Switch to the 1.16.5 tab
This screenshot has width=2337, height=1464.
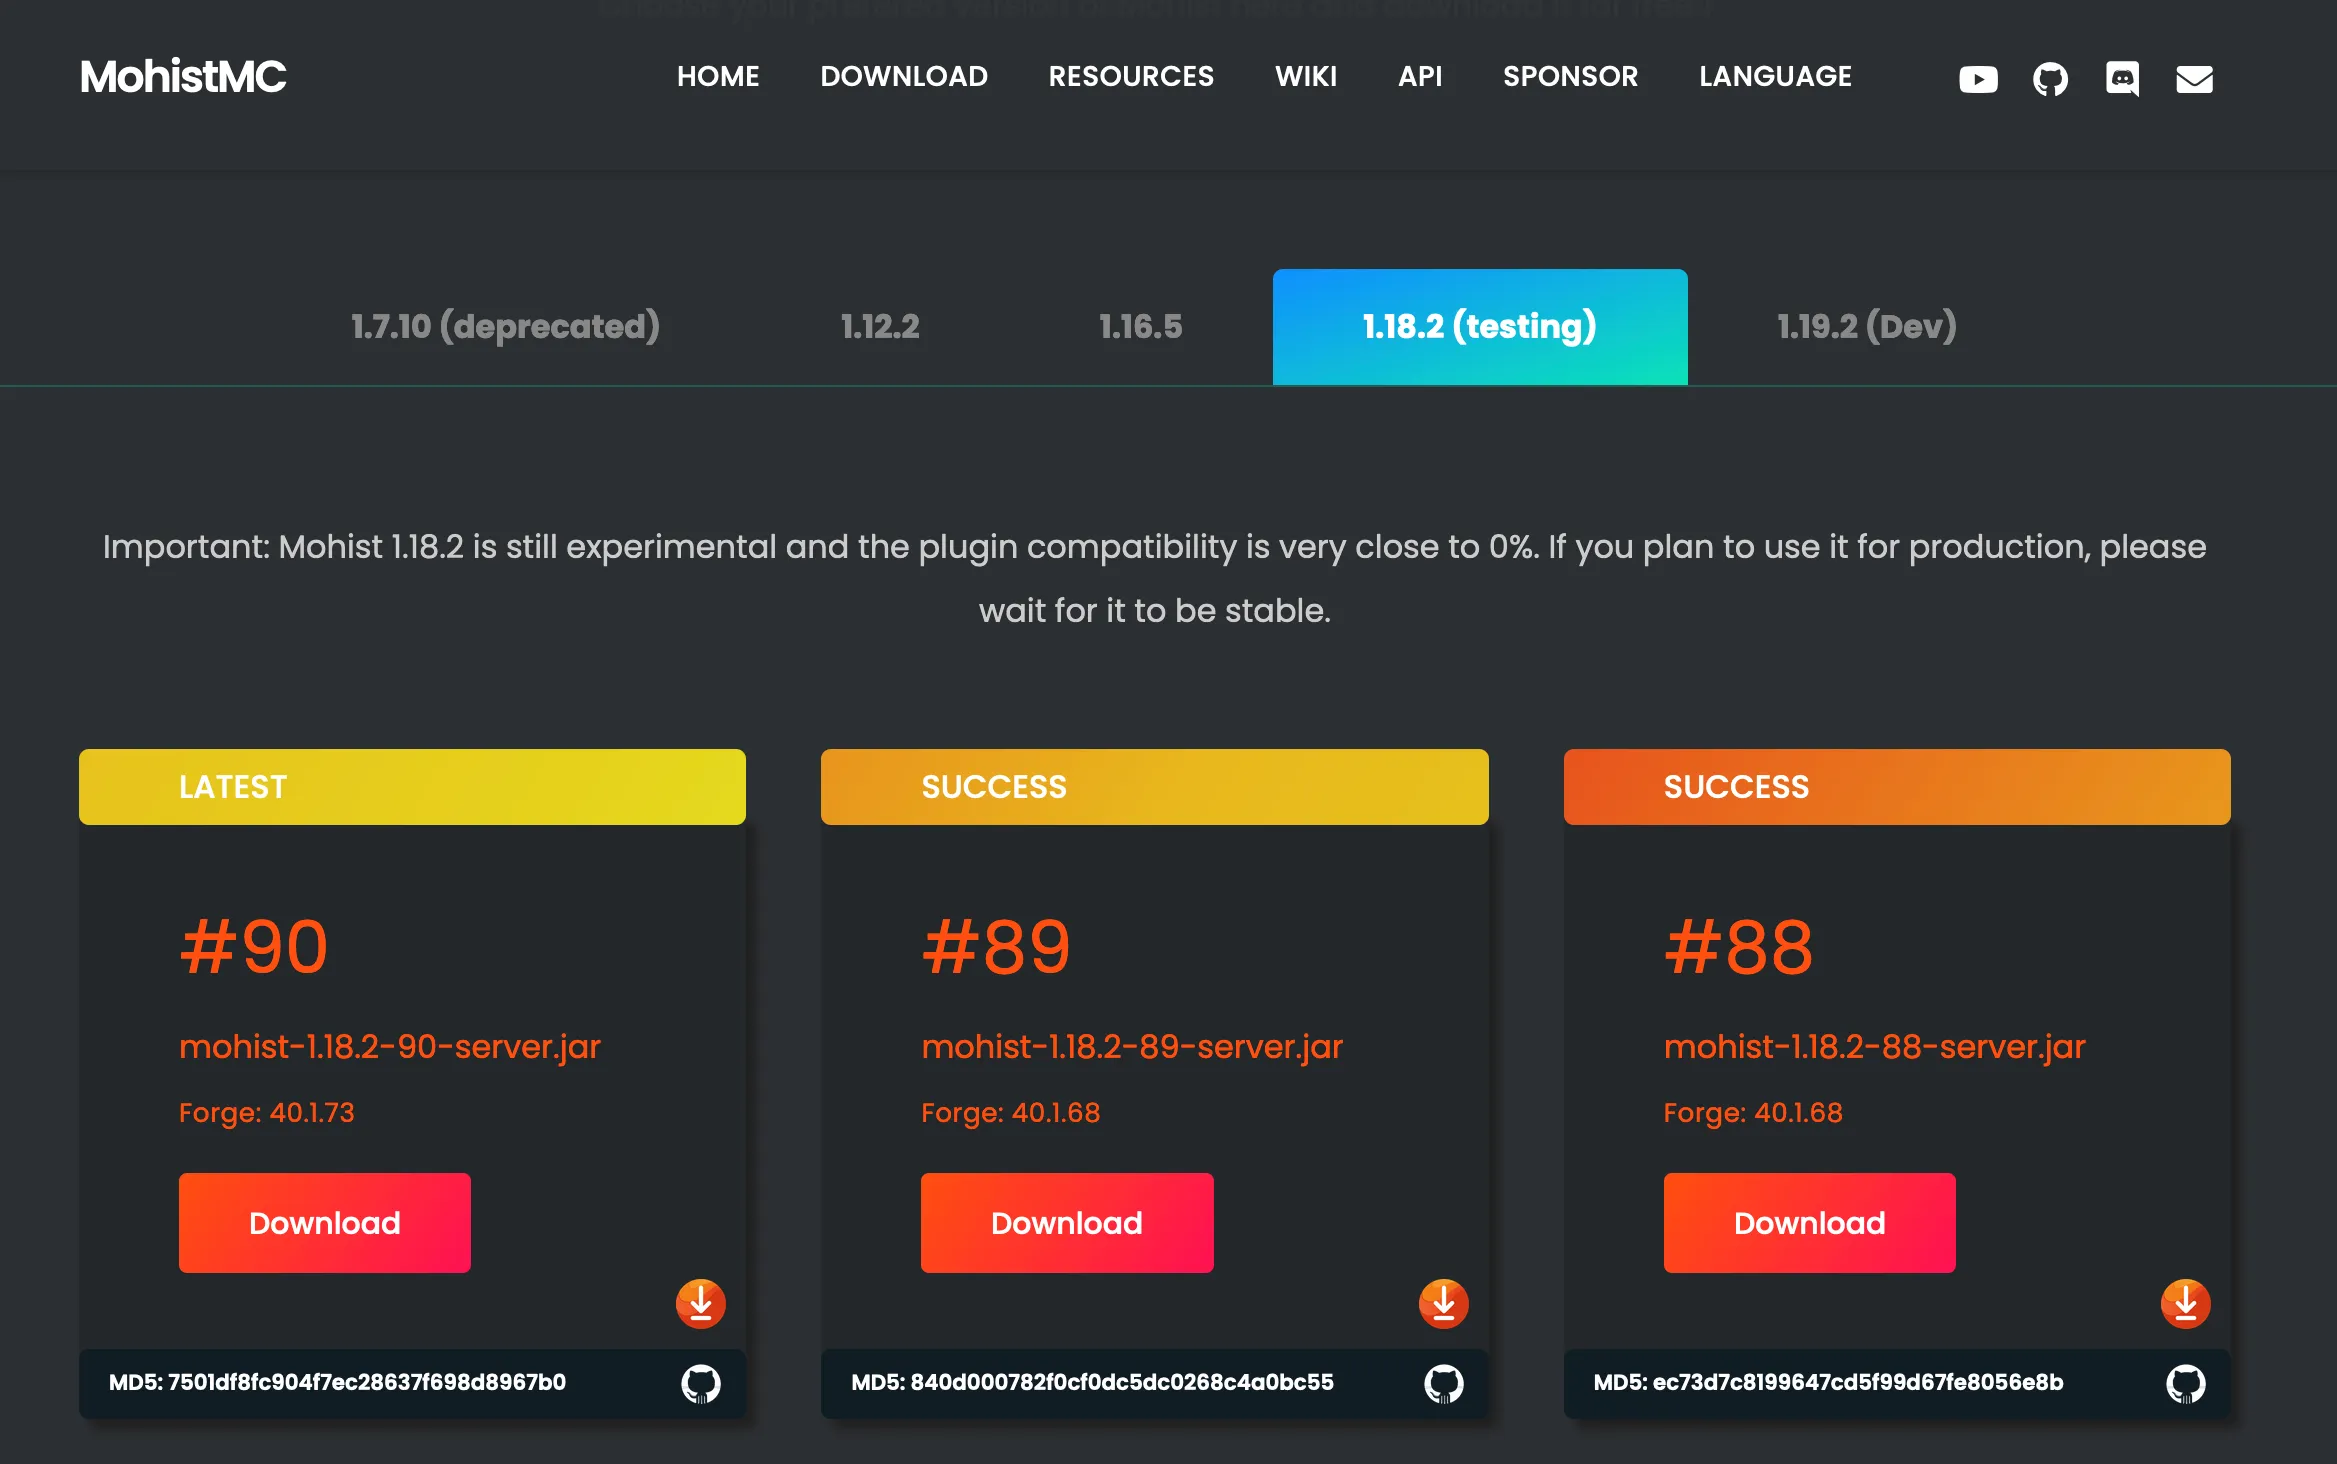click(1140, 326)
